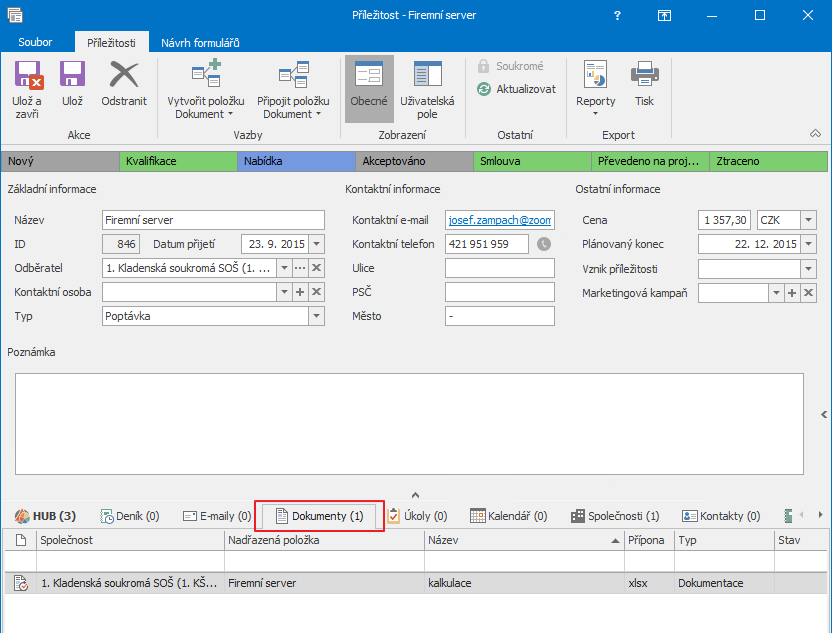Screen dimensions: 832x633
Task: Open the Reporty dropdown
Action: coord(595,89)
